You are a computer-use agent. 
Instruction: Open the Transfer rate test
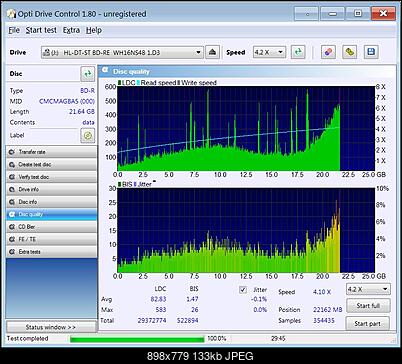(x=52, y=152)
